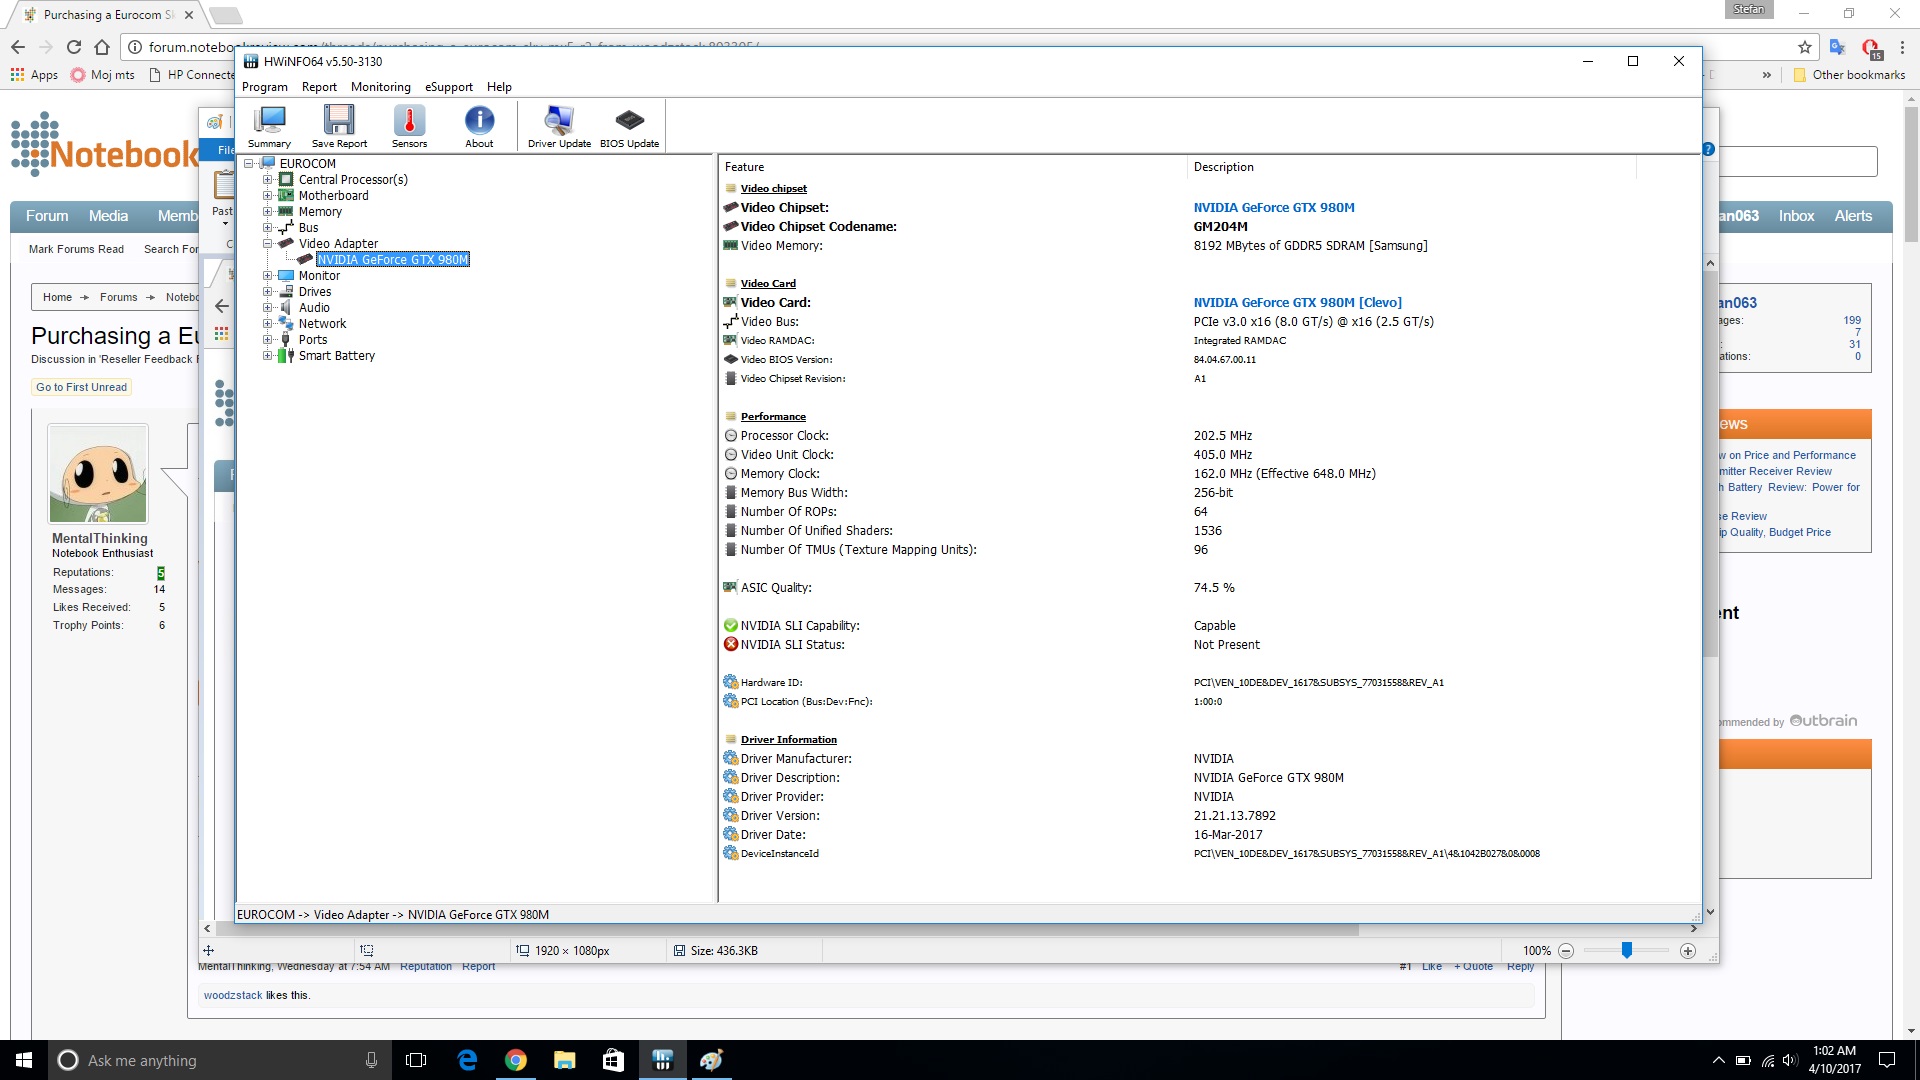
Task: Collapse the Video Adapter tree node
Action: (x=267, y=244)
